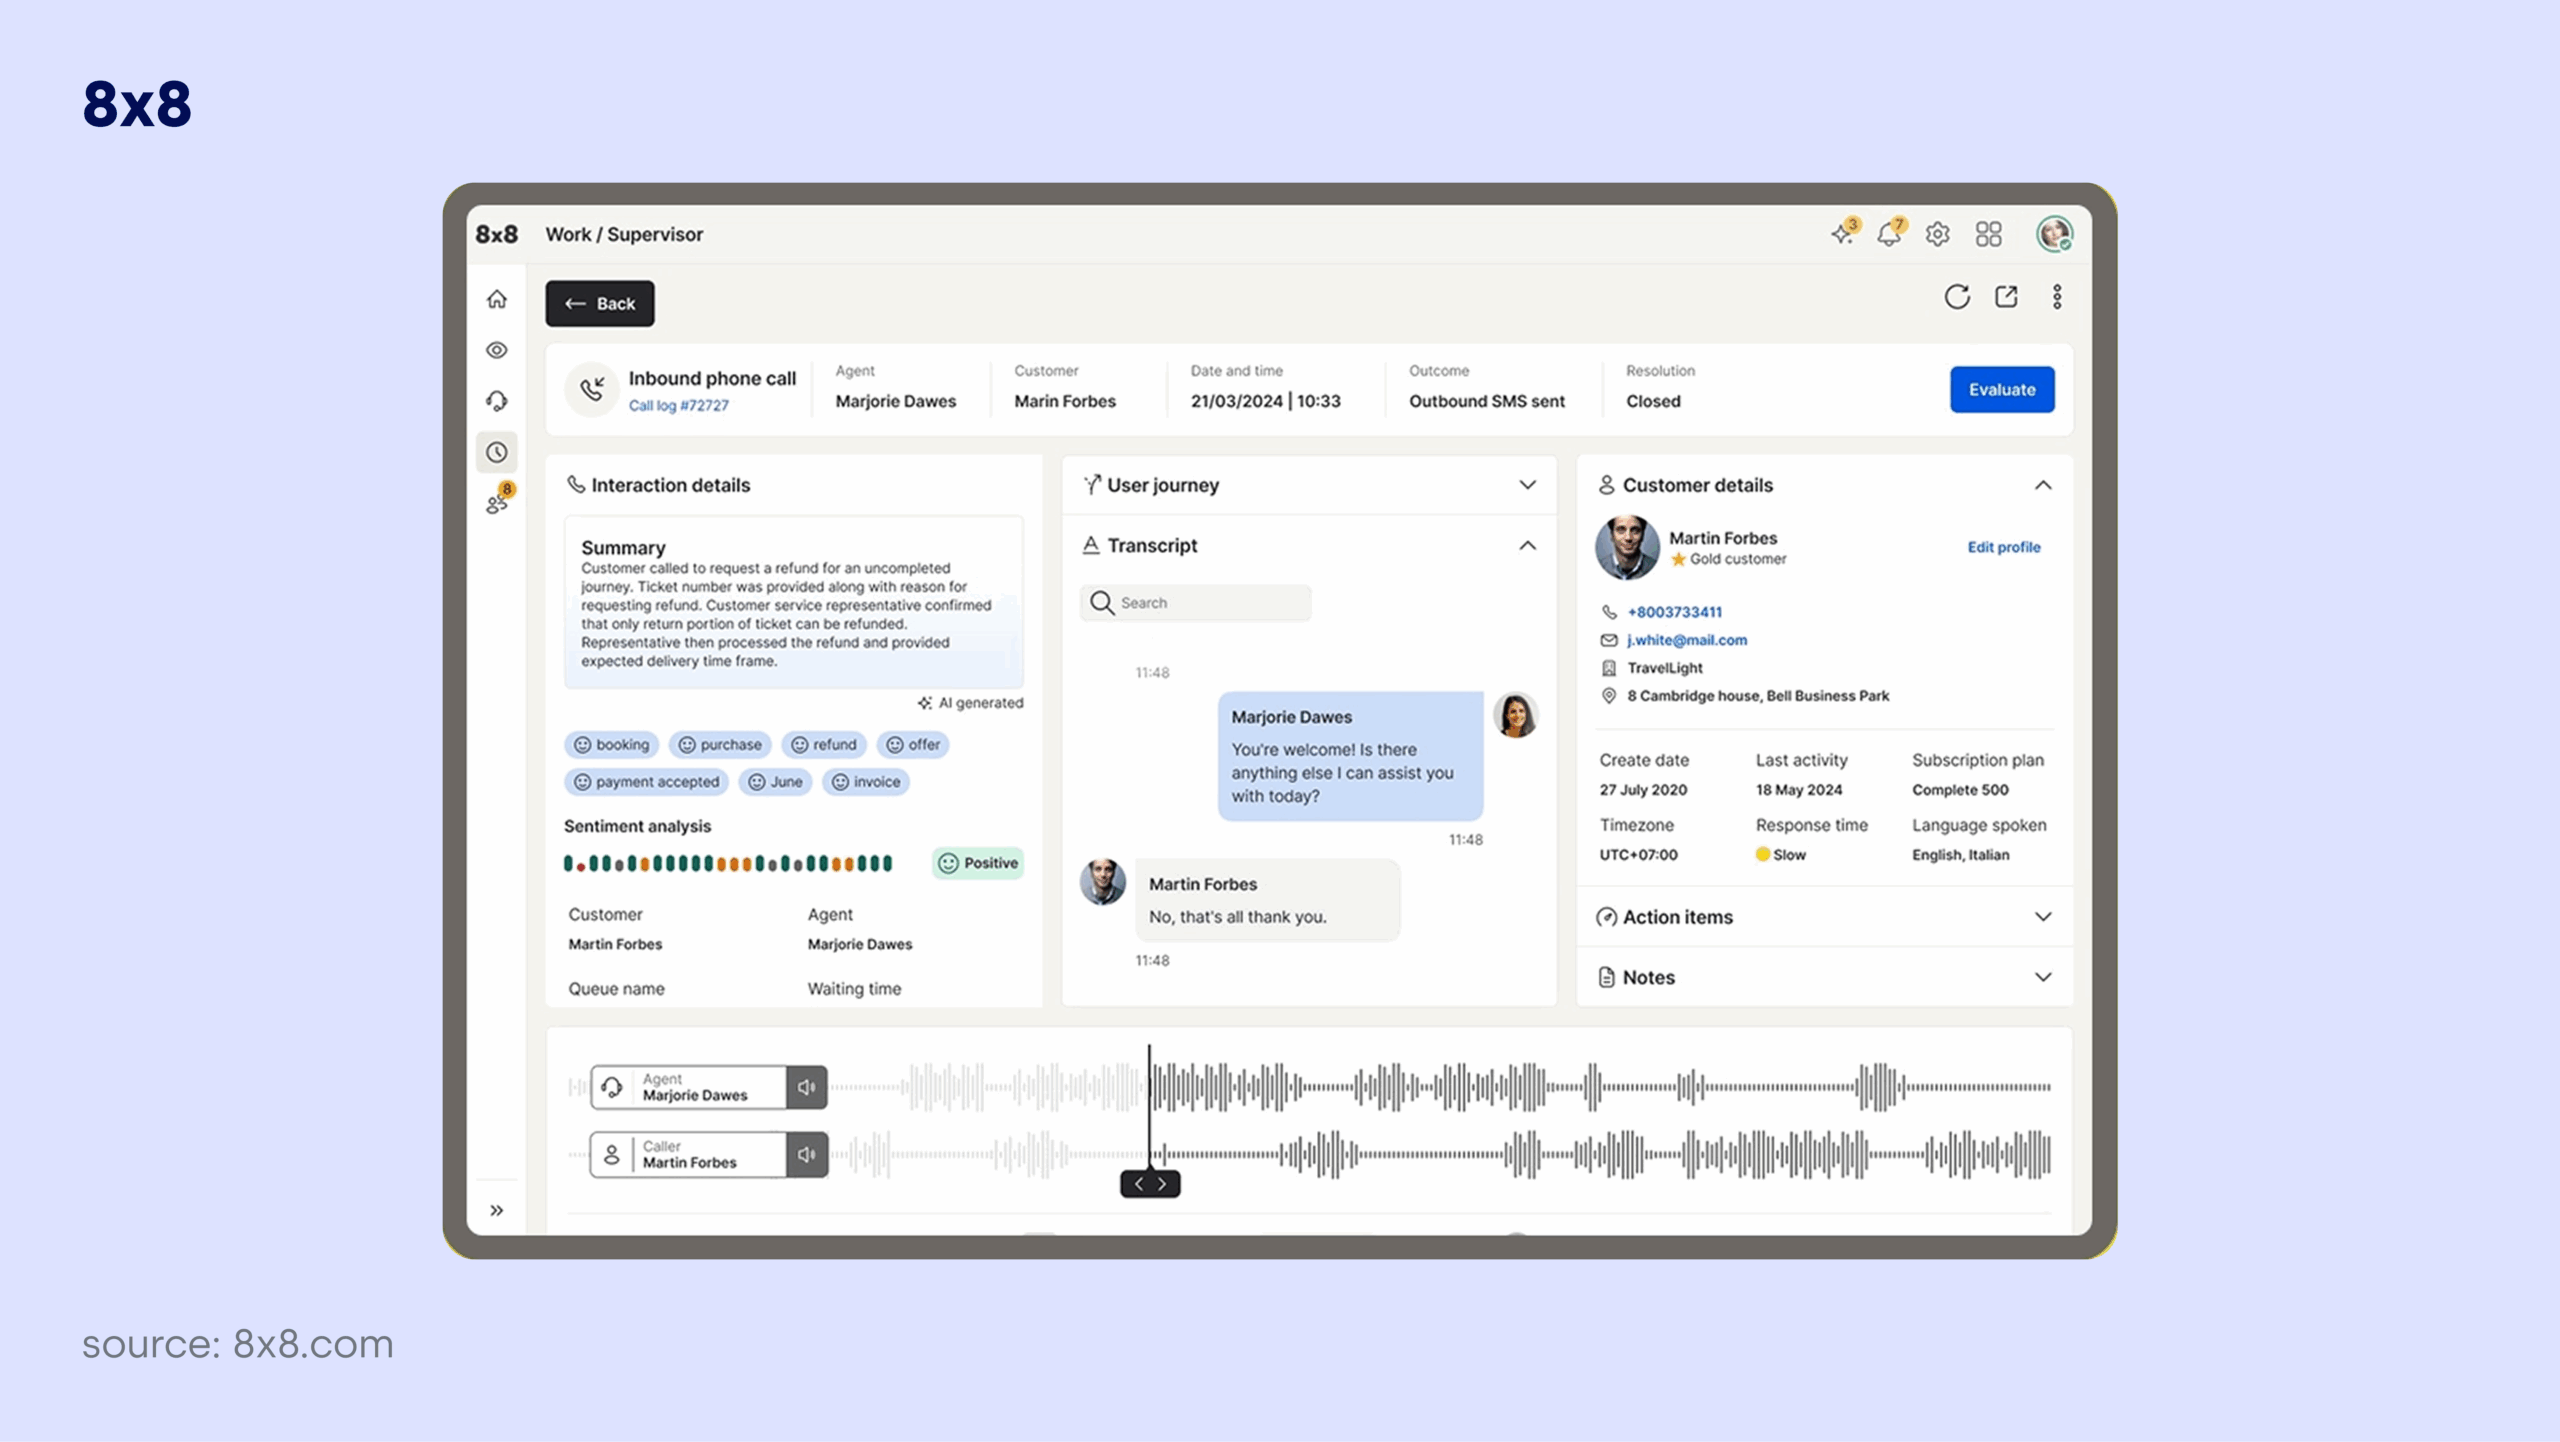The height and width of the screenshot is (1442, 2560).
Task: Click the Edit profile link
Action: click(x=2003, y=547)
